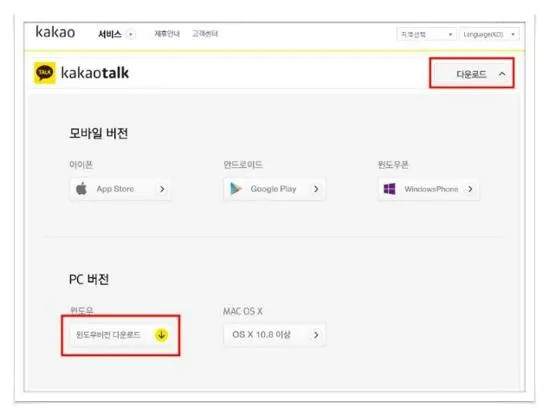Click the kakaotalk title text
The height and width of the screenshot is (415, 549).
[95, 73]
